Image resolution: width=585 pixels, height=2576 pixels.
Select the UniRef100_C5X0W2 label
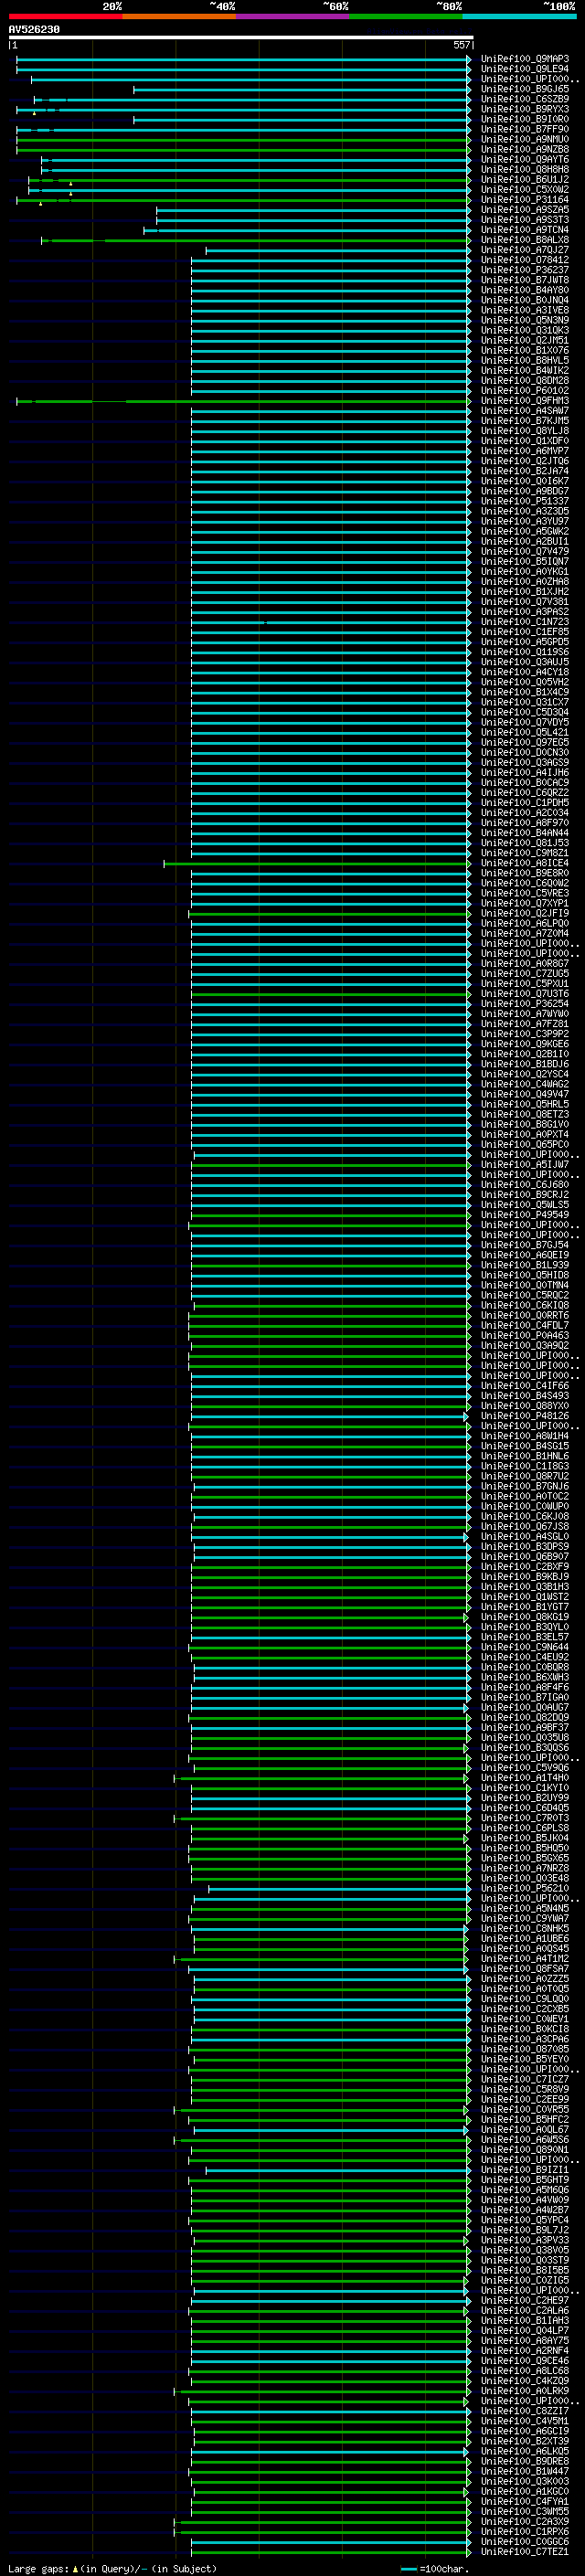524,189
